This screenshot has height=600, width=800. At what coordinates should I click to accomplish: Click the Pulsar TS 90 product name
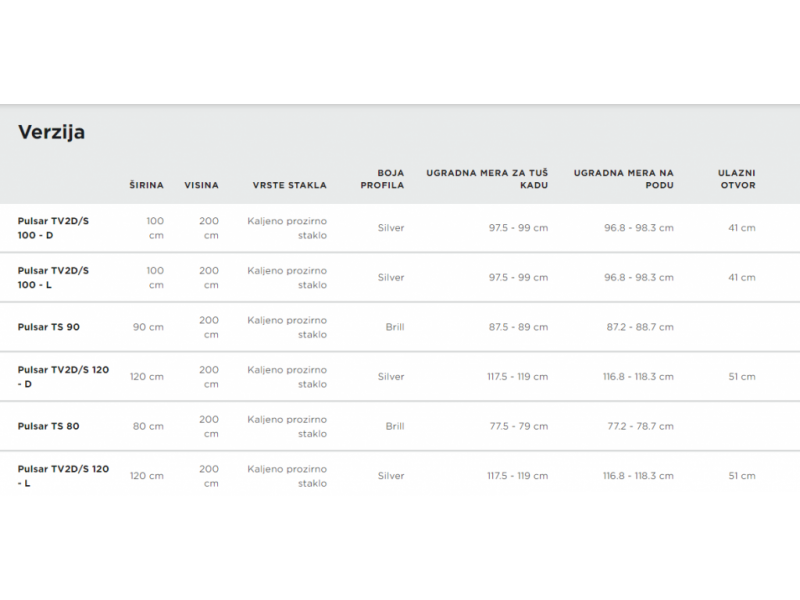[x=48, y=327]
